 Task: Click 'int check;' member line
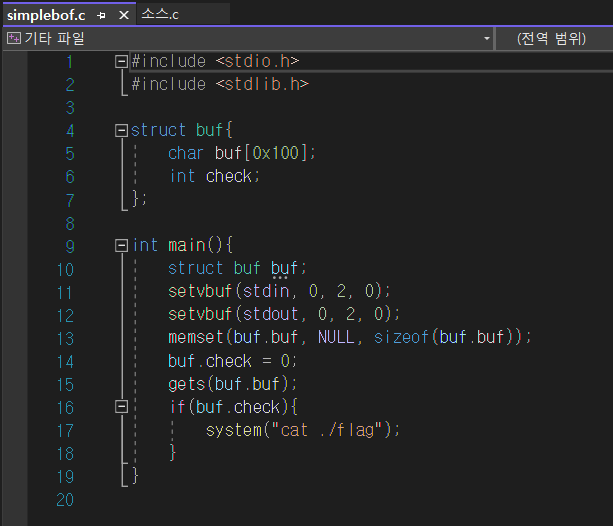214,176
